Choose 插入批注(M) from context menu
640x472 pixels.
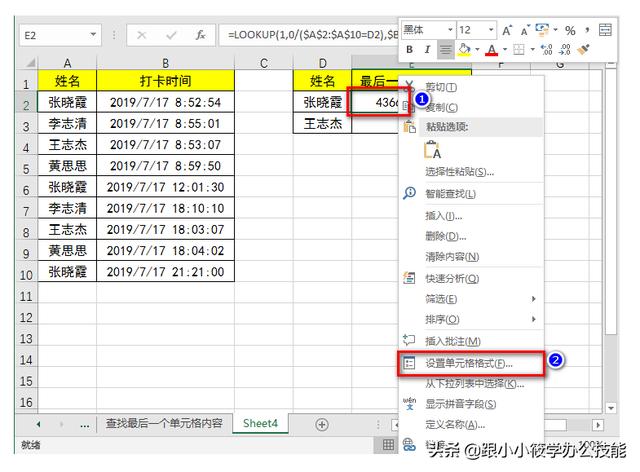pyautogui.click(x=471, y=341)
